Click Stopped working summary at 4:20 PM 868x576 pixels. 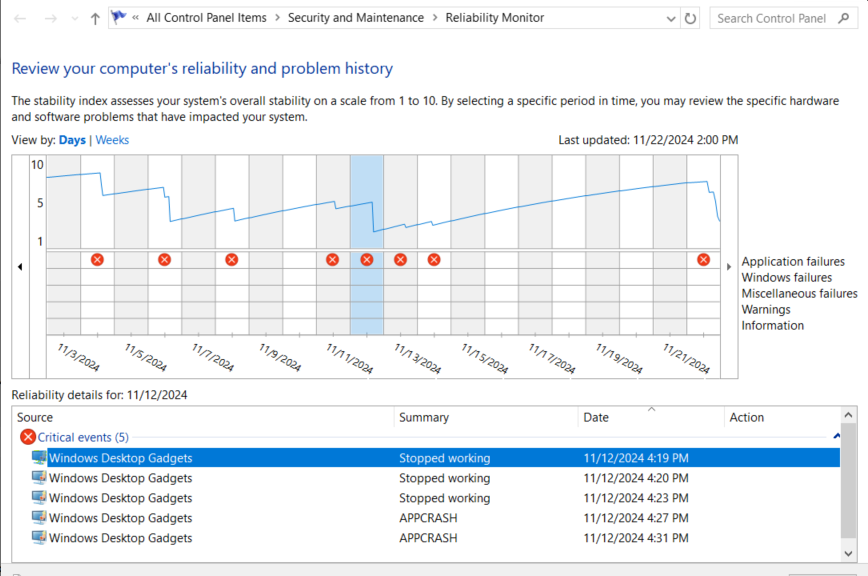[x=445, y=478]
